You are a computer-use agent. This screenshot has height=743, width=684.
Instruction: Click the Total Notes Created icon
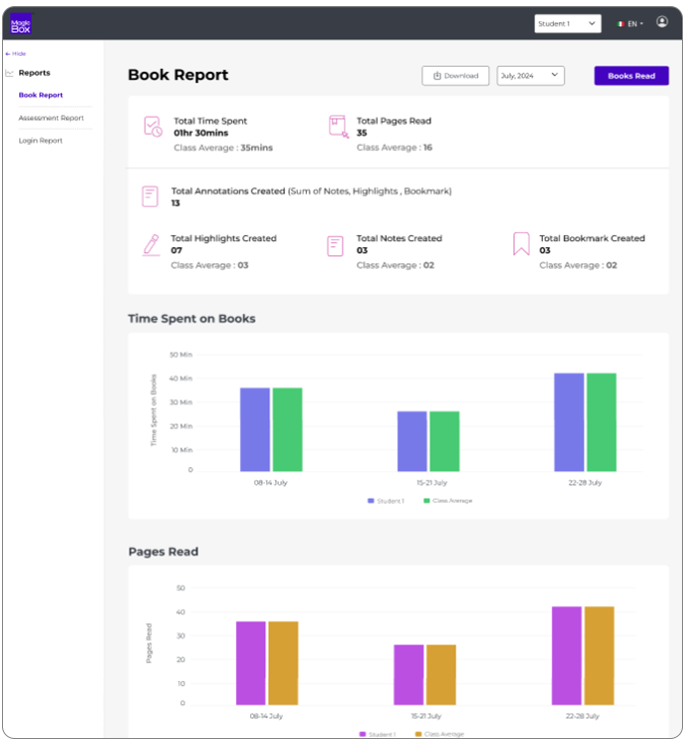click(x=335, y=246)
